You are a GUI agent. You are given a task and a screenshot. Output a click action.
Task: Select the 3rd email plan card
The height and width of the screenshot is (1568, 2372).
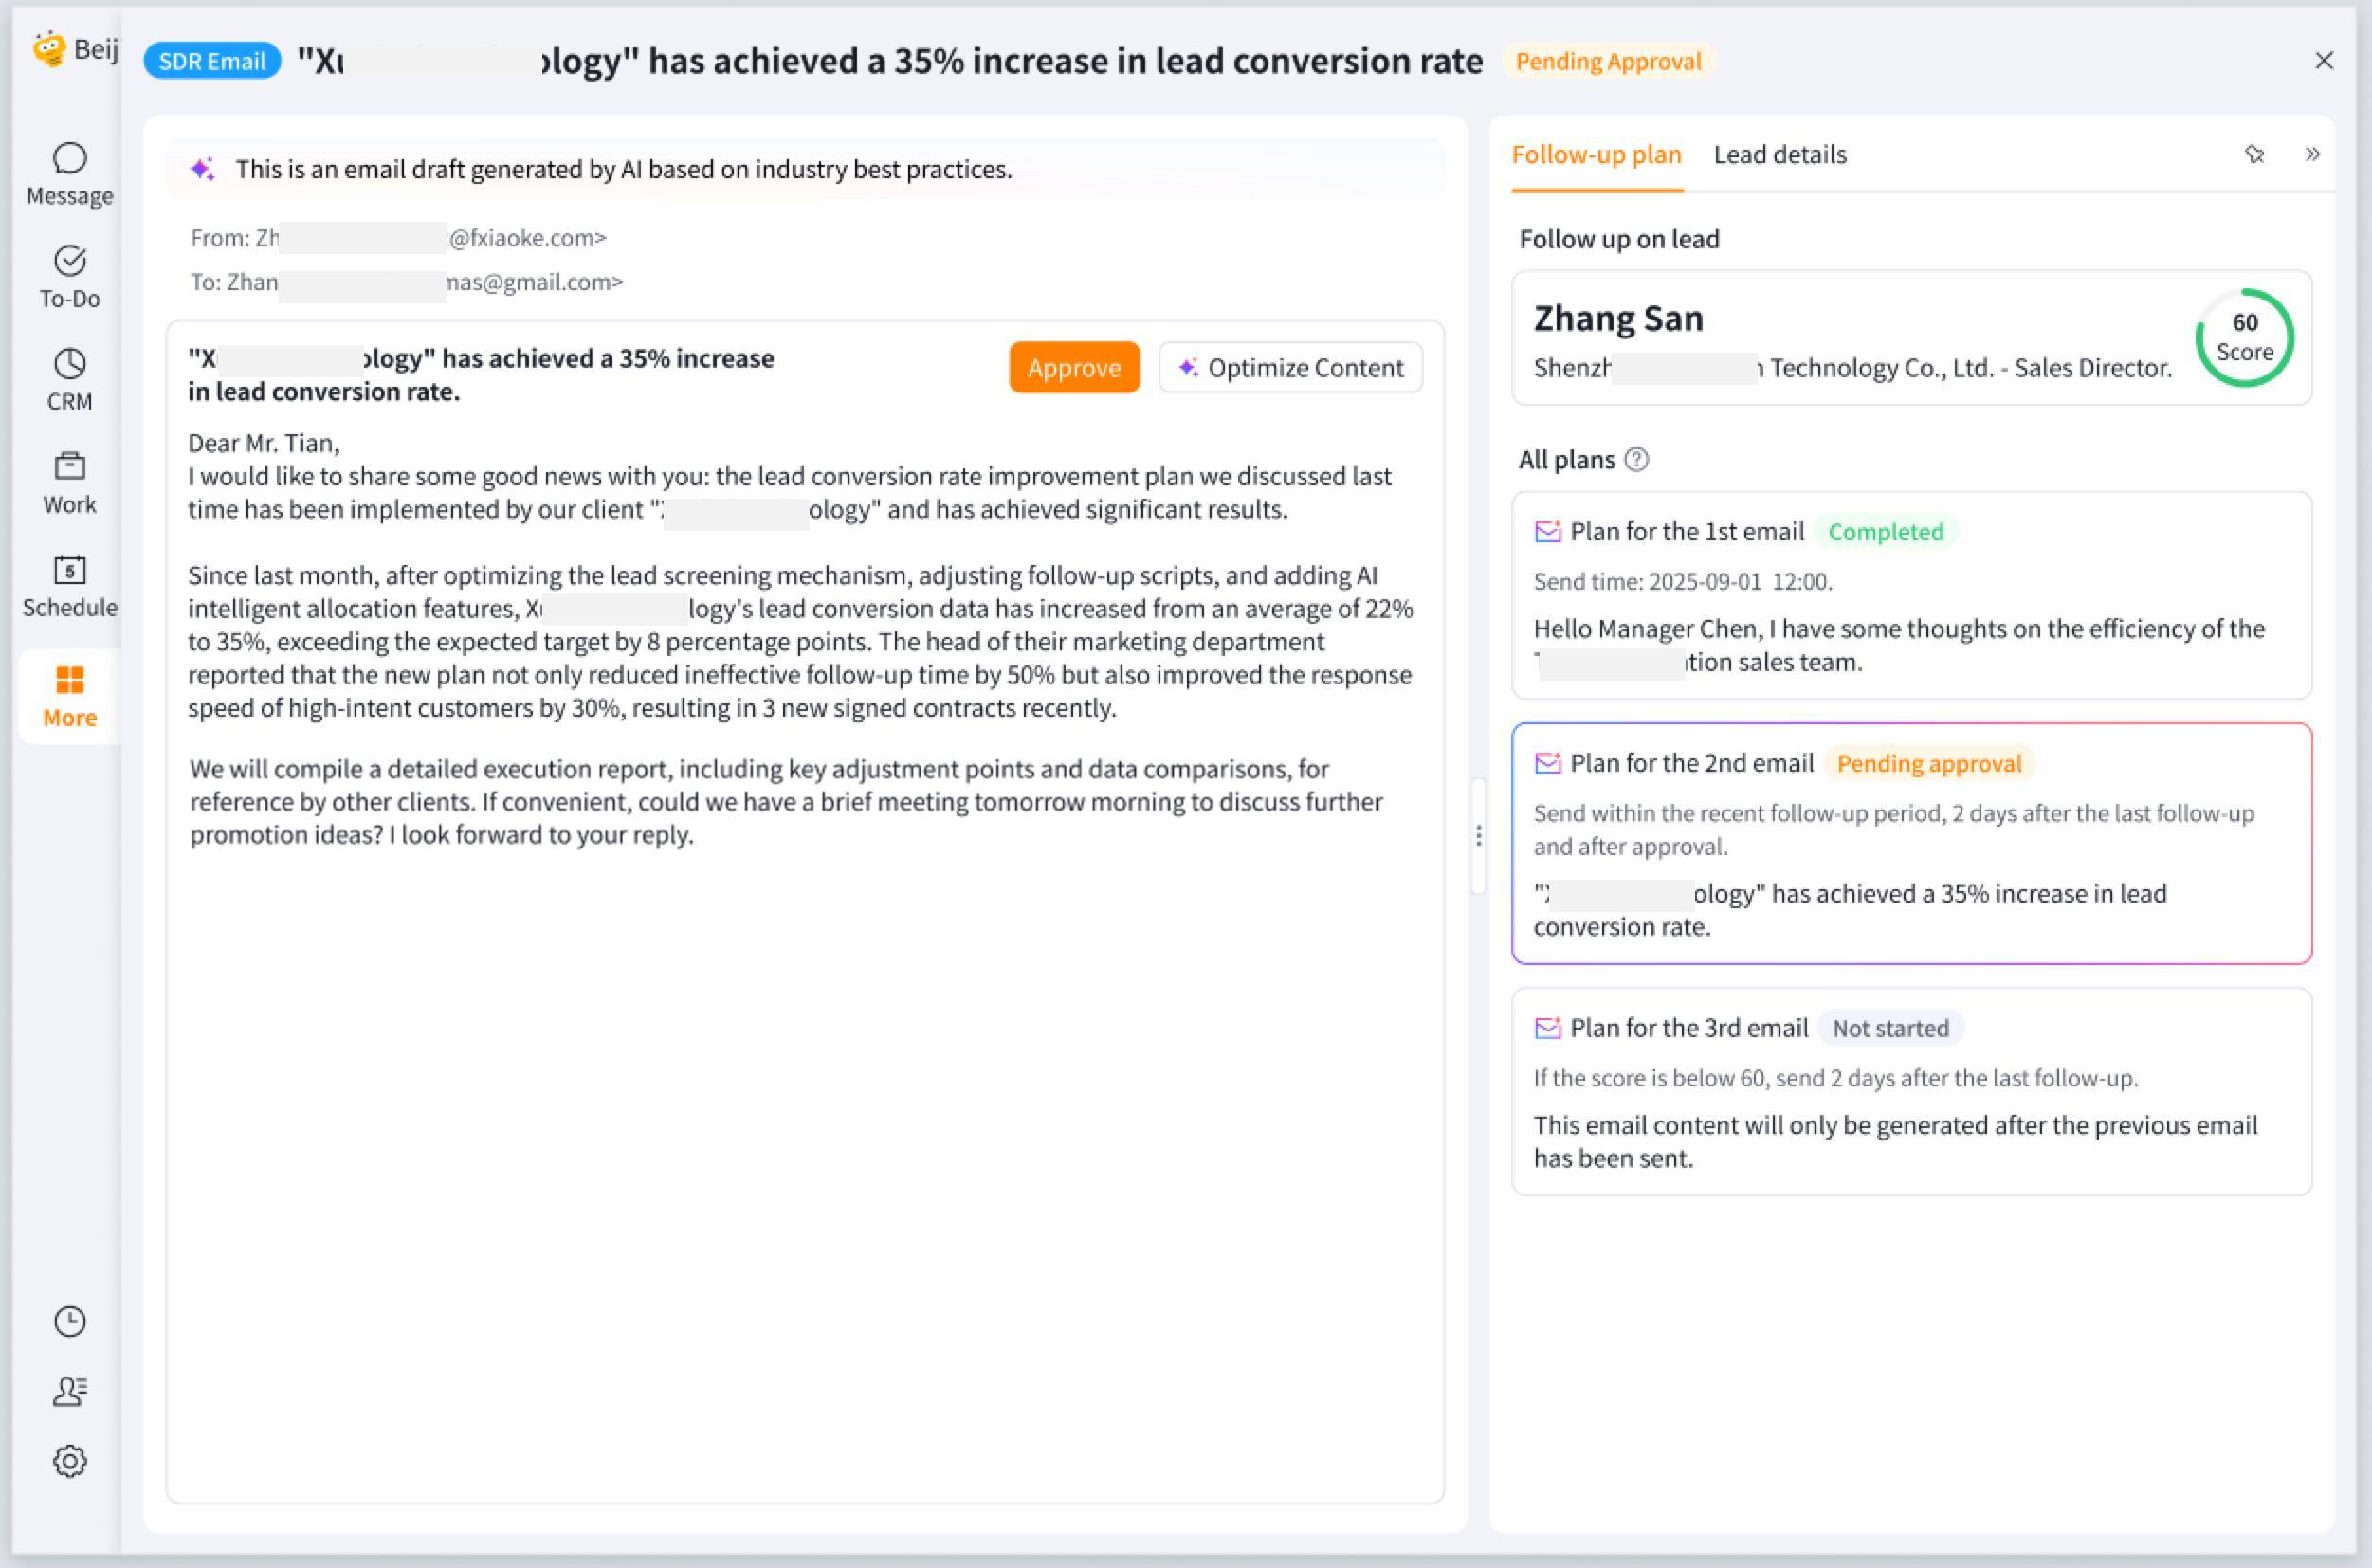pyautogui.click(x=1910, y=1091)
